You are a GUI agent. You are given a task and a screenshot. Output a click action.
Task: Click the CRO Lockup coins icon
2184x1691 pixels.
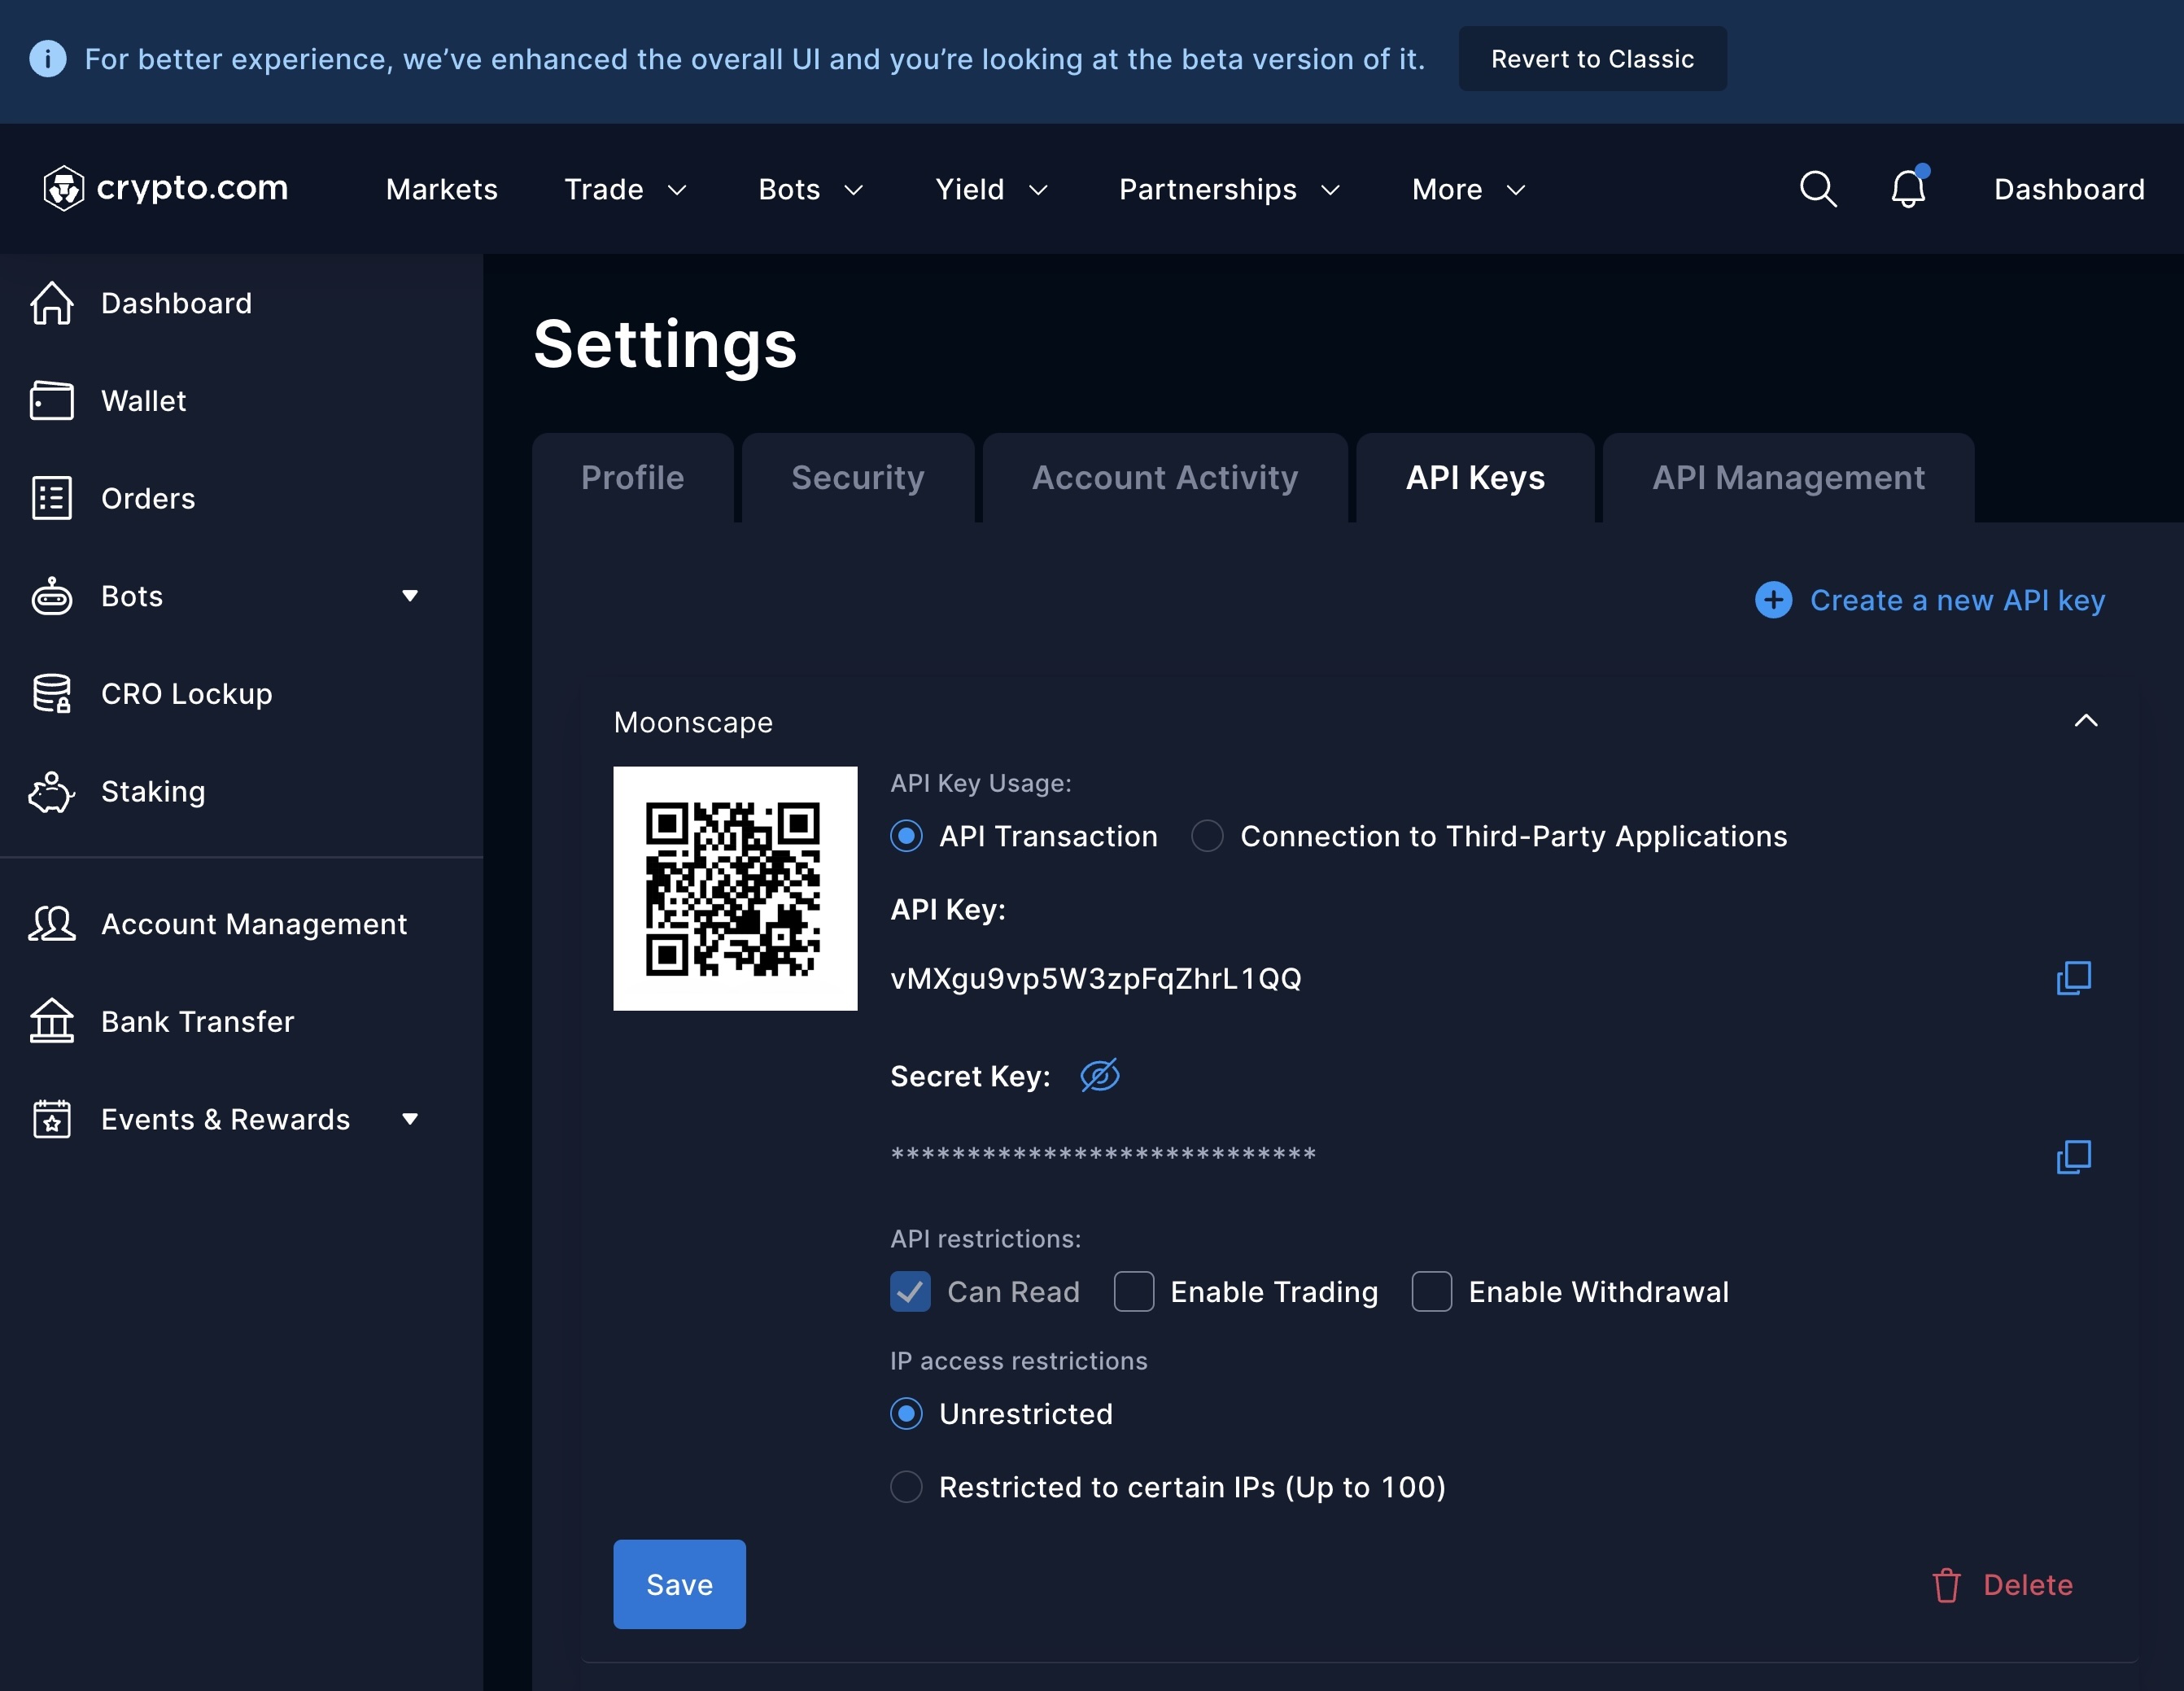[52, 693]
